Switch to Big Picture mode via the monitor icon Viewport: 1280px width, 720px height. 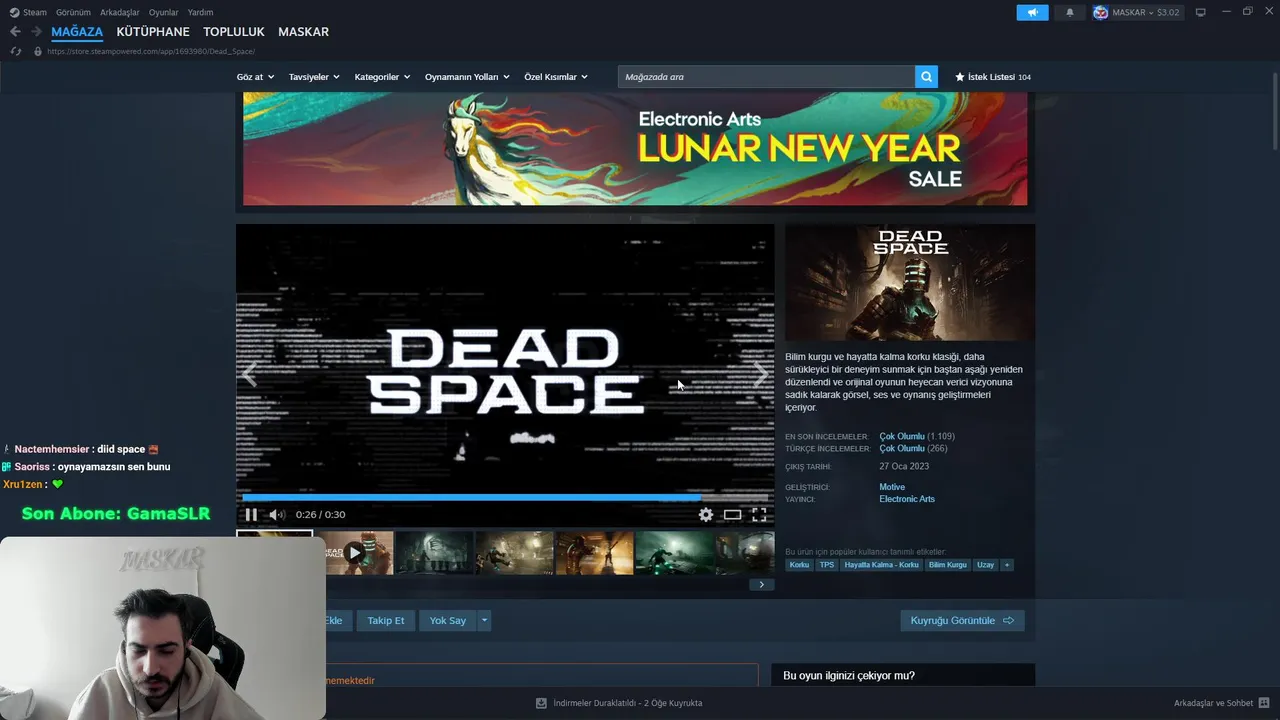(1201, 13)
